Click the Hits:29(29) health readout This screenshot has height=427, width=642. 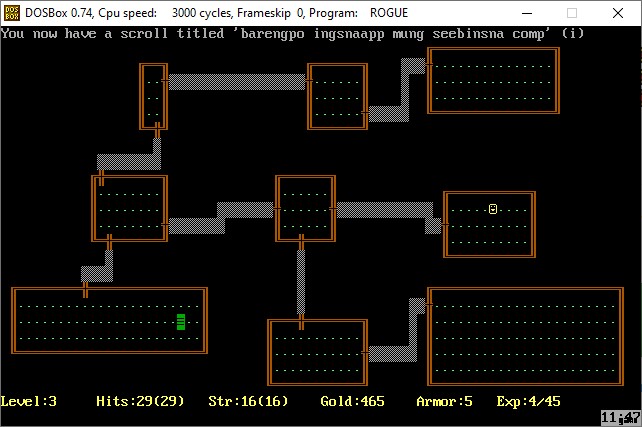(140, 401)
